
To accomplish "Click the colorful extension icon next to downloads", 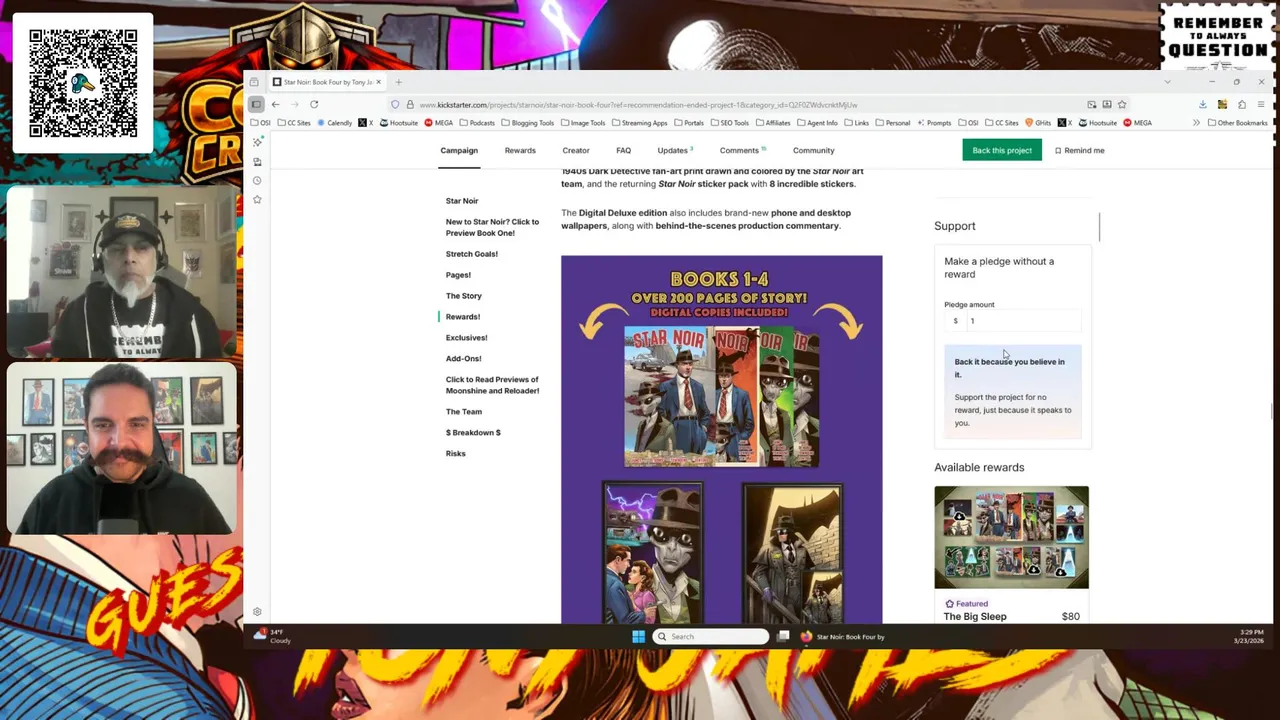I will (x=1222, y=104).
